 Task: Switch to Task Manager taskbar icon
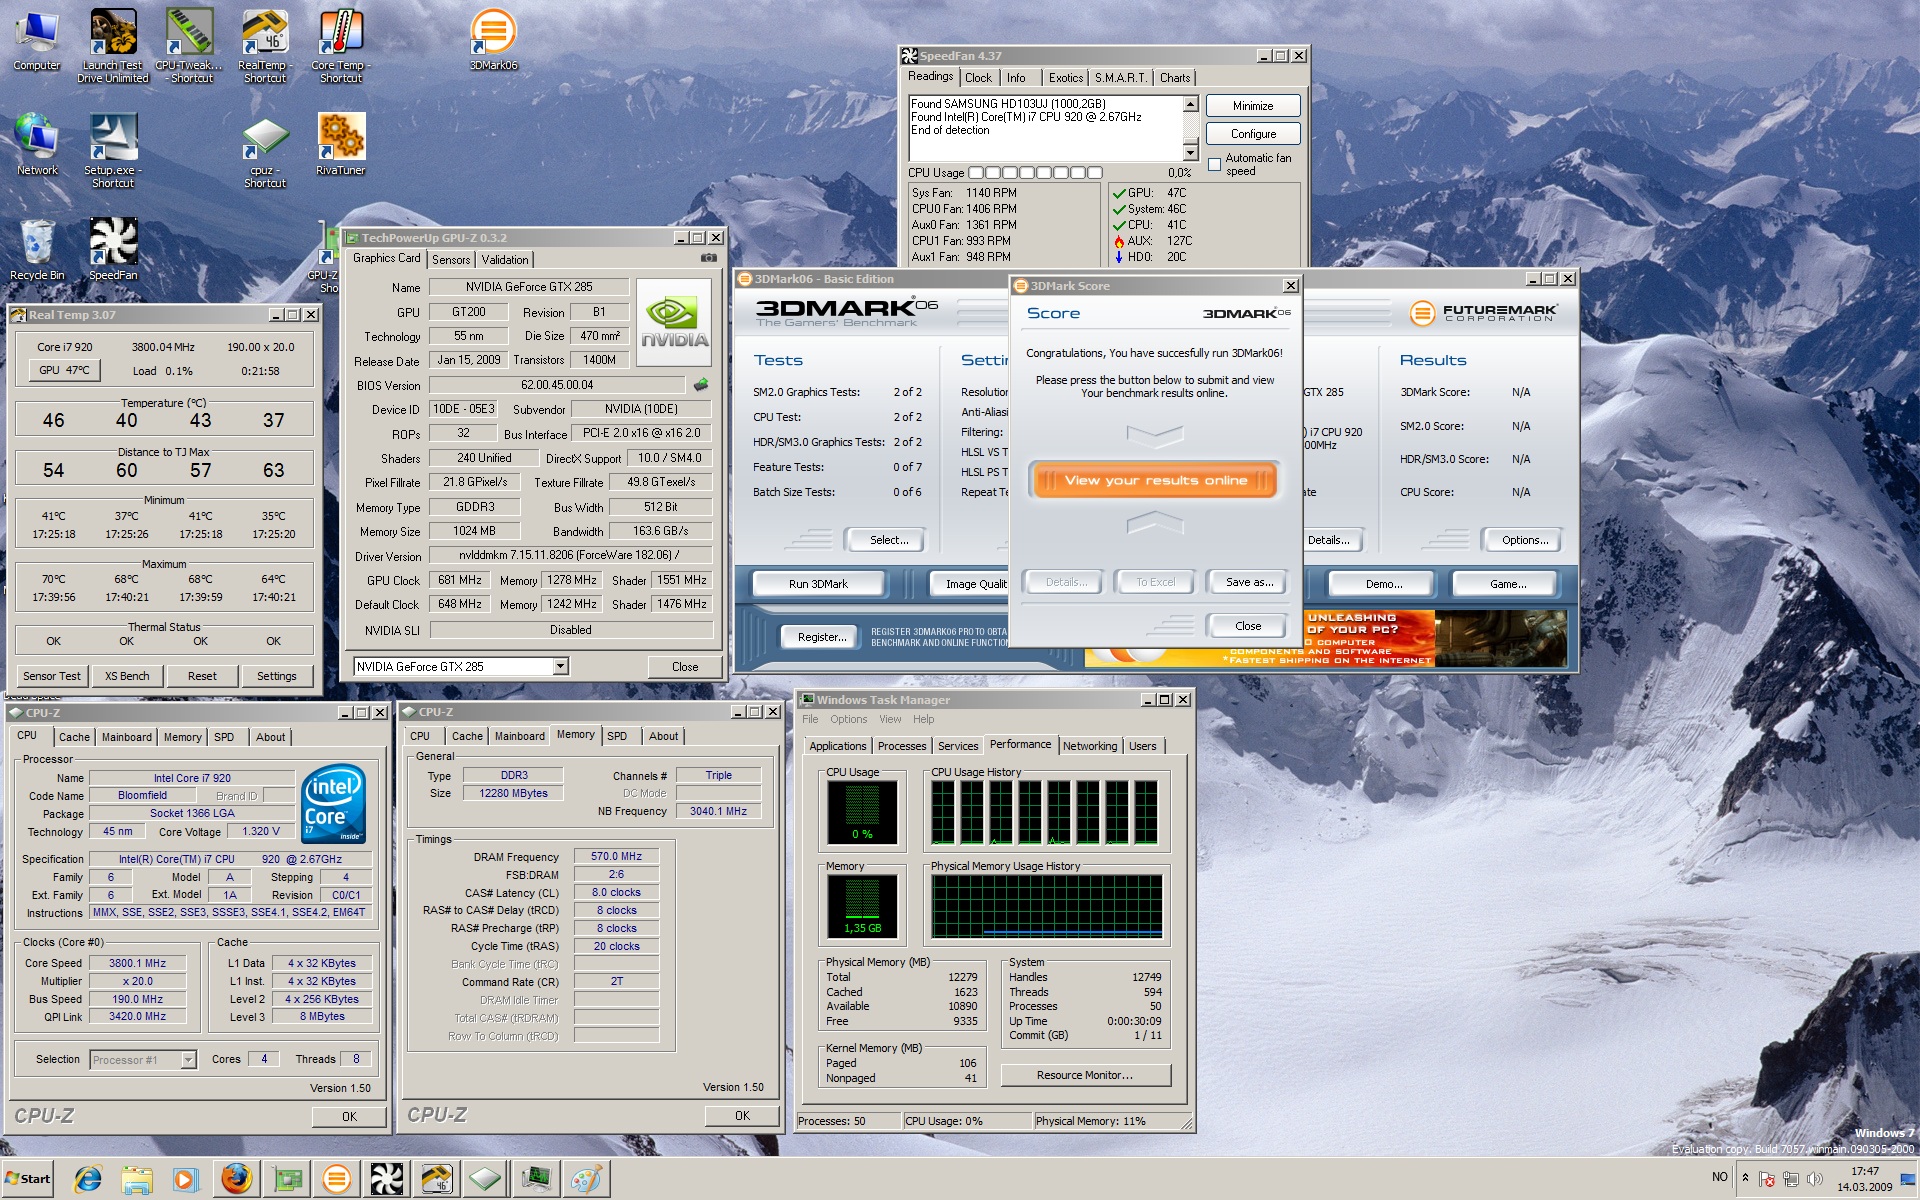pos(536,1180)
